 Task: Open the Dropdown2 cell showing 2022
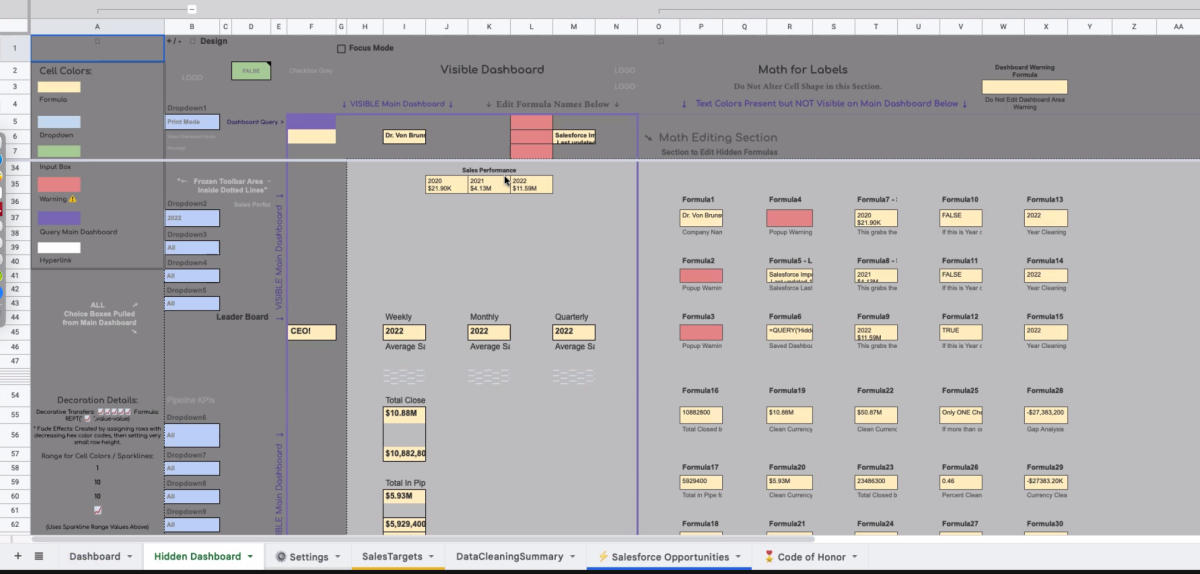[x=191, y=217]
